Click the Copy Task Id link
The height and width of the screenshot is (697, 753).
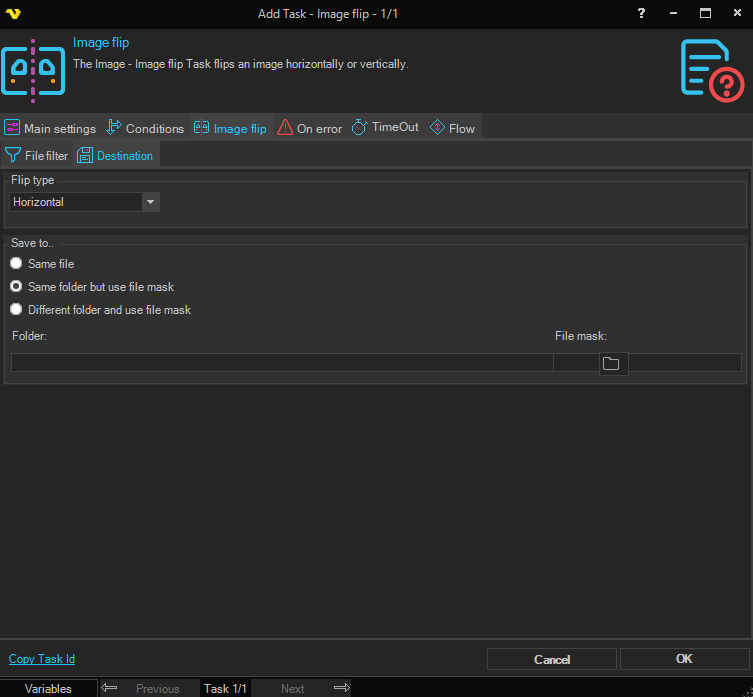click(x=42, y=659)
